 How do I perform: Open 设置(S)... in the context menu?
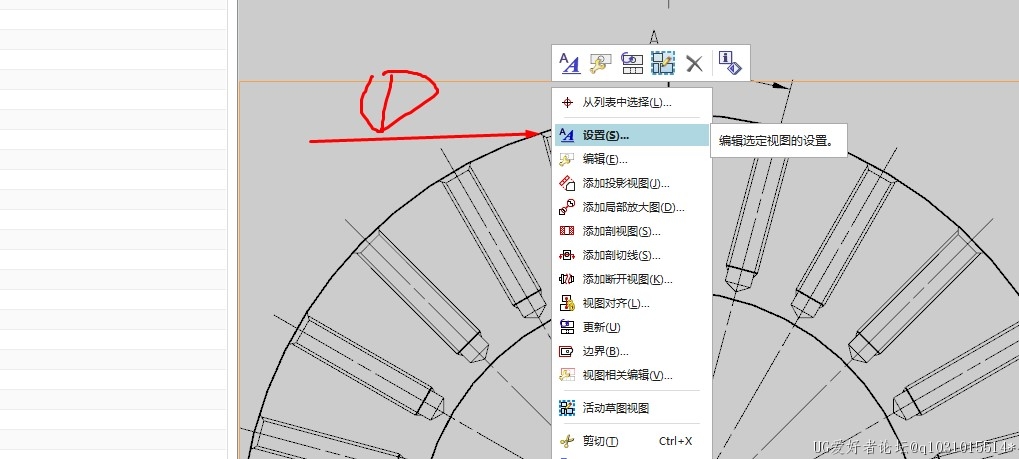(x=632, y=135)
